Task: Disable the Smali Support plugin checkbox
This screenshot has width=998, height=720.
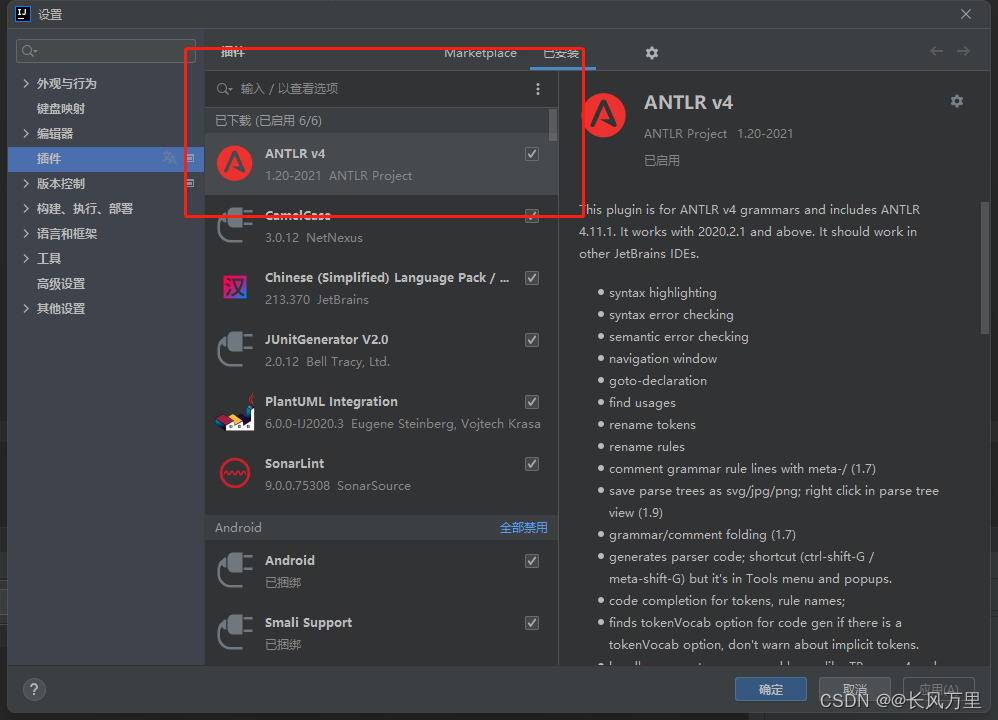Action: 531,622
